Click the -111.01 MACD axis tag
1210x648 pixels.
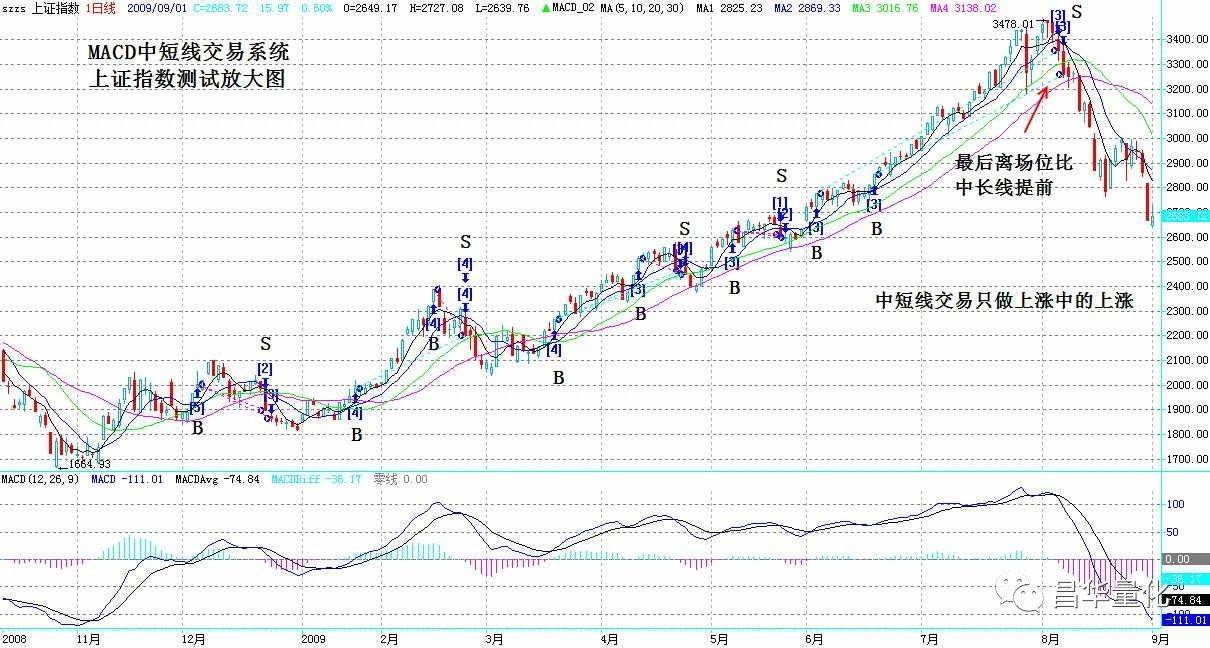1185,620
